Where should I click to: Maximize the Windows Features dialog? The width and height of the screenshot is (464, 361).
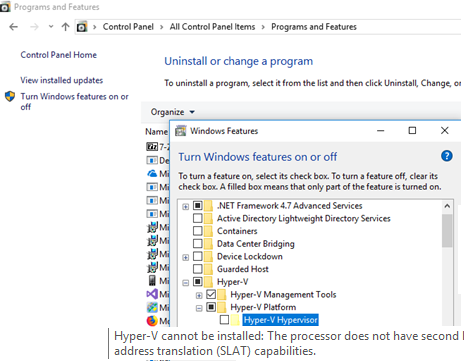click(x=412, y=131)
